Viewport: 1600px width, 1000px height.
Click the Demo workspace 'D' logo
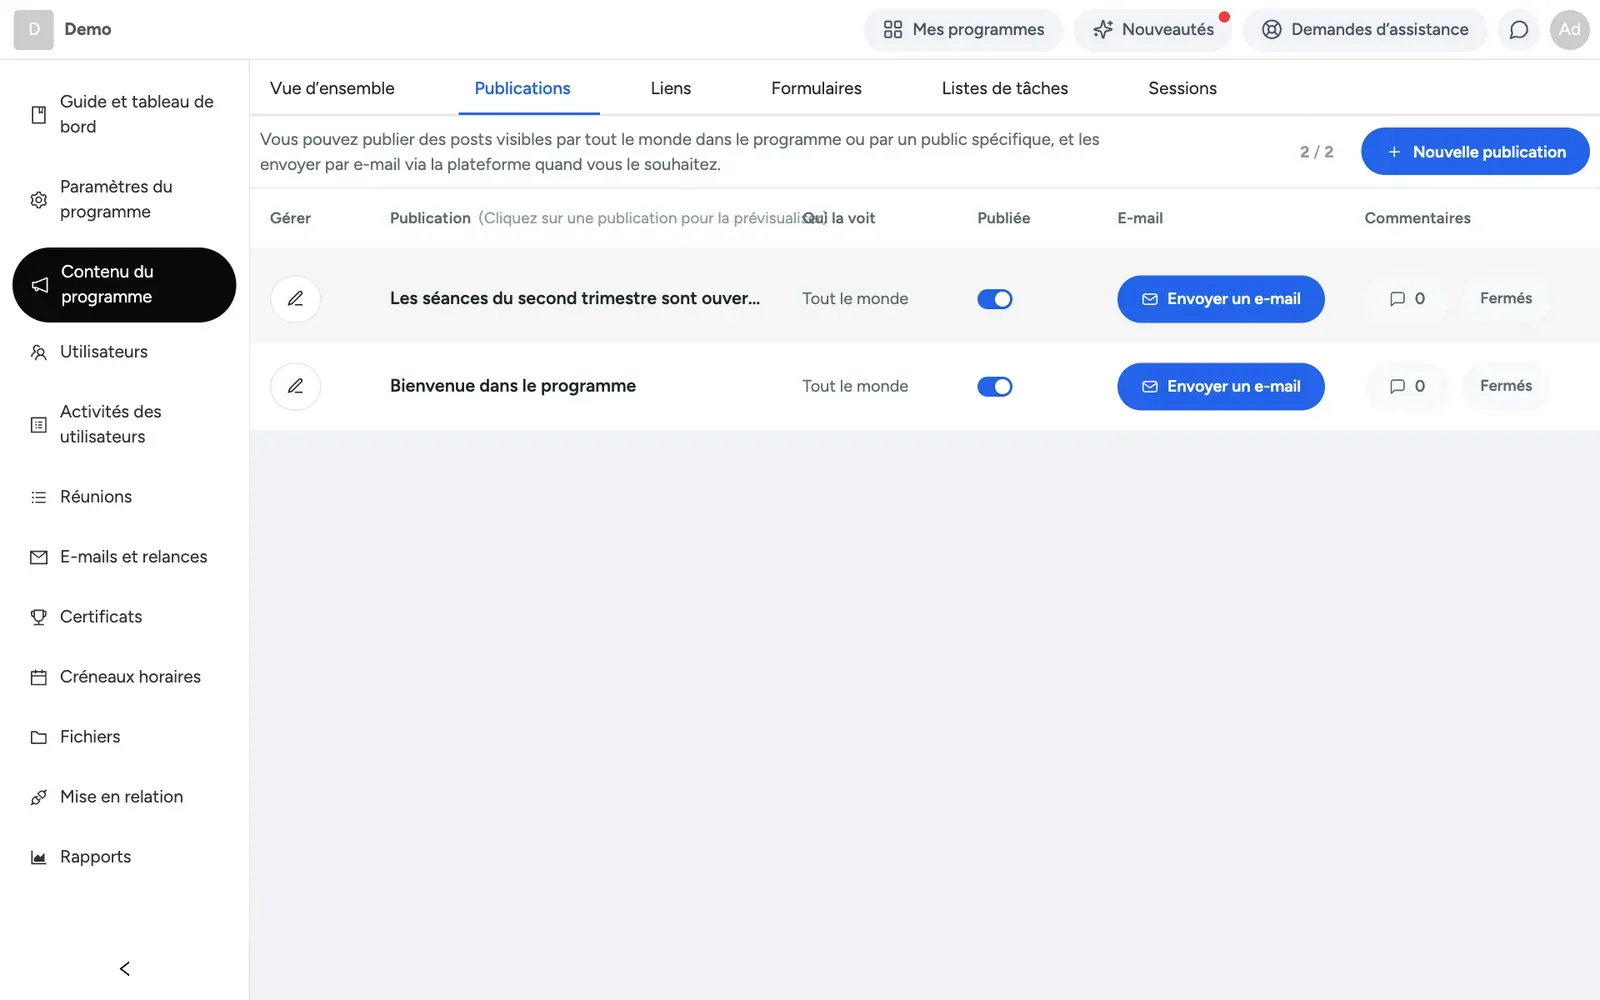34,30
